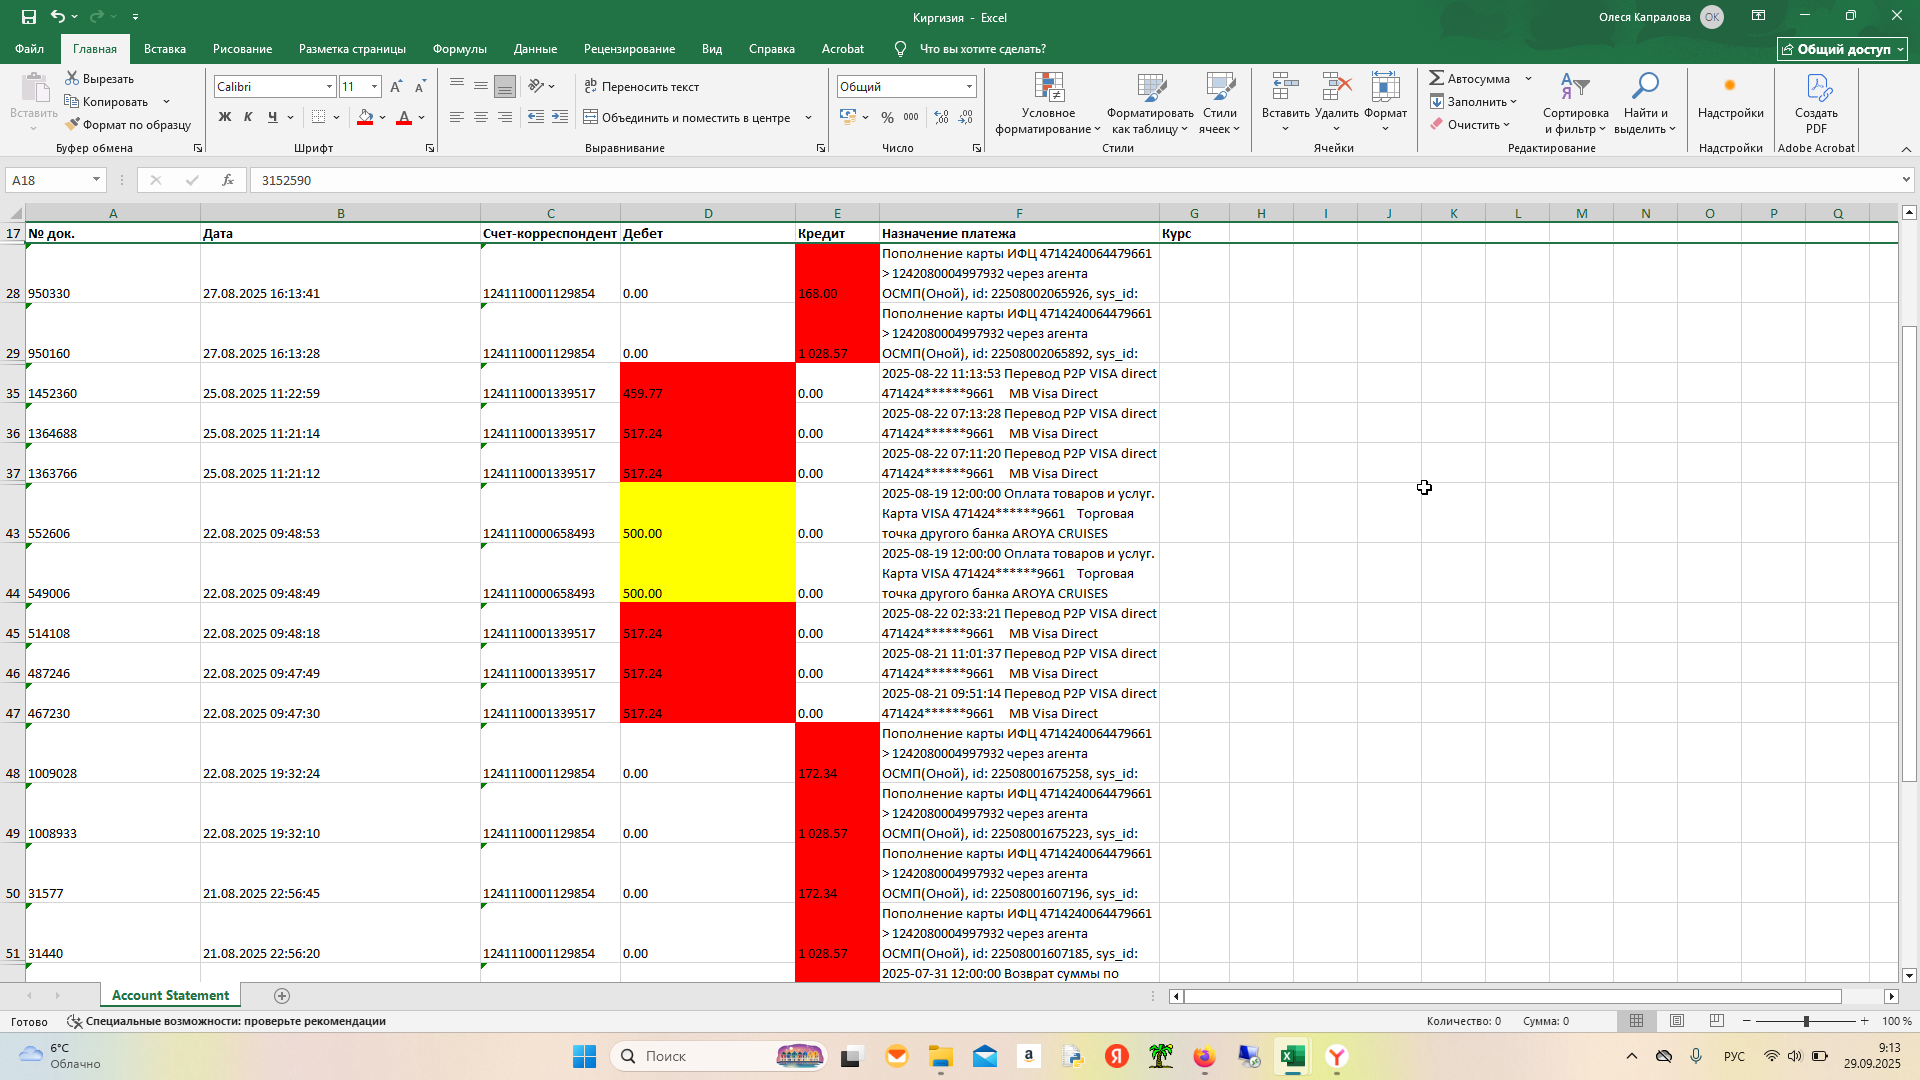Screen dimensions: 1920x1080
Task: Click the Find and Select magnifier icon
Action: coord(1644,87)
